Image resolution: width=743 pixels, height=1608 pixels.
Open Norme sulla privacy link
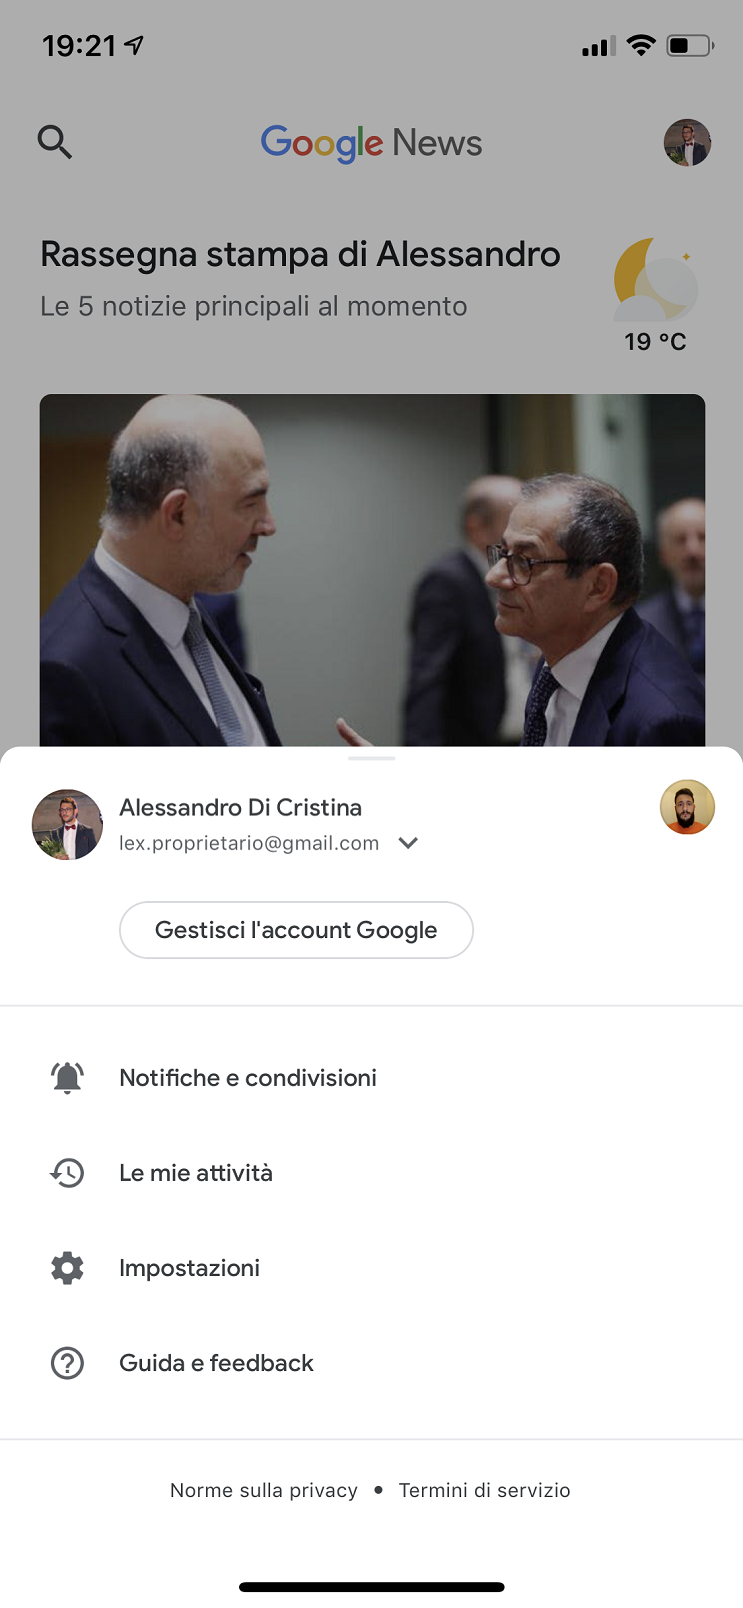(264, 1490)
